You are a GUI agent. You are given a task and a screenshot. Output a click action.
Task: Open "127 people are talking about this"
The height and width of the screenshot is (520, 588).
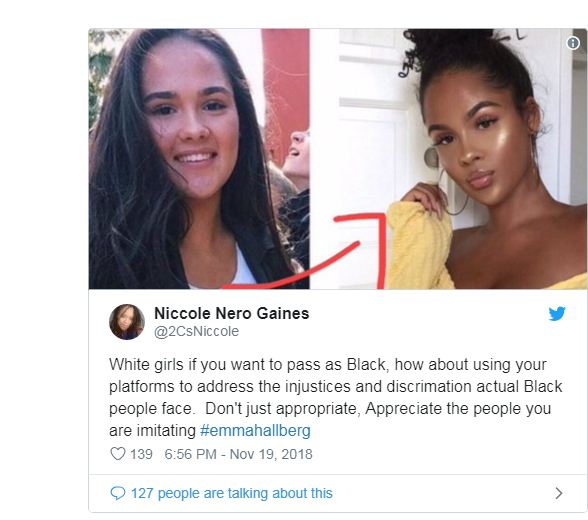[x=232, y=493]
